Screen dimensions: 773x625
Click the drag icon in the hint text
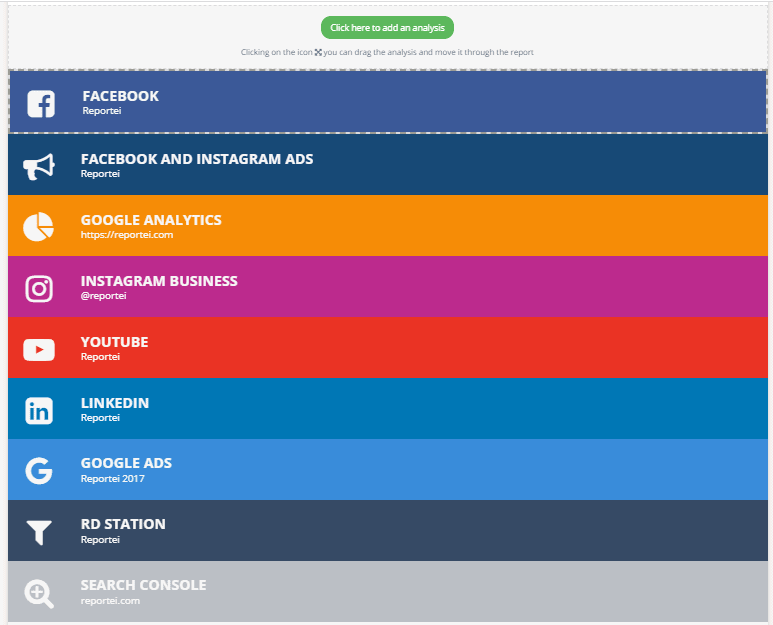(x=318, y=52)
